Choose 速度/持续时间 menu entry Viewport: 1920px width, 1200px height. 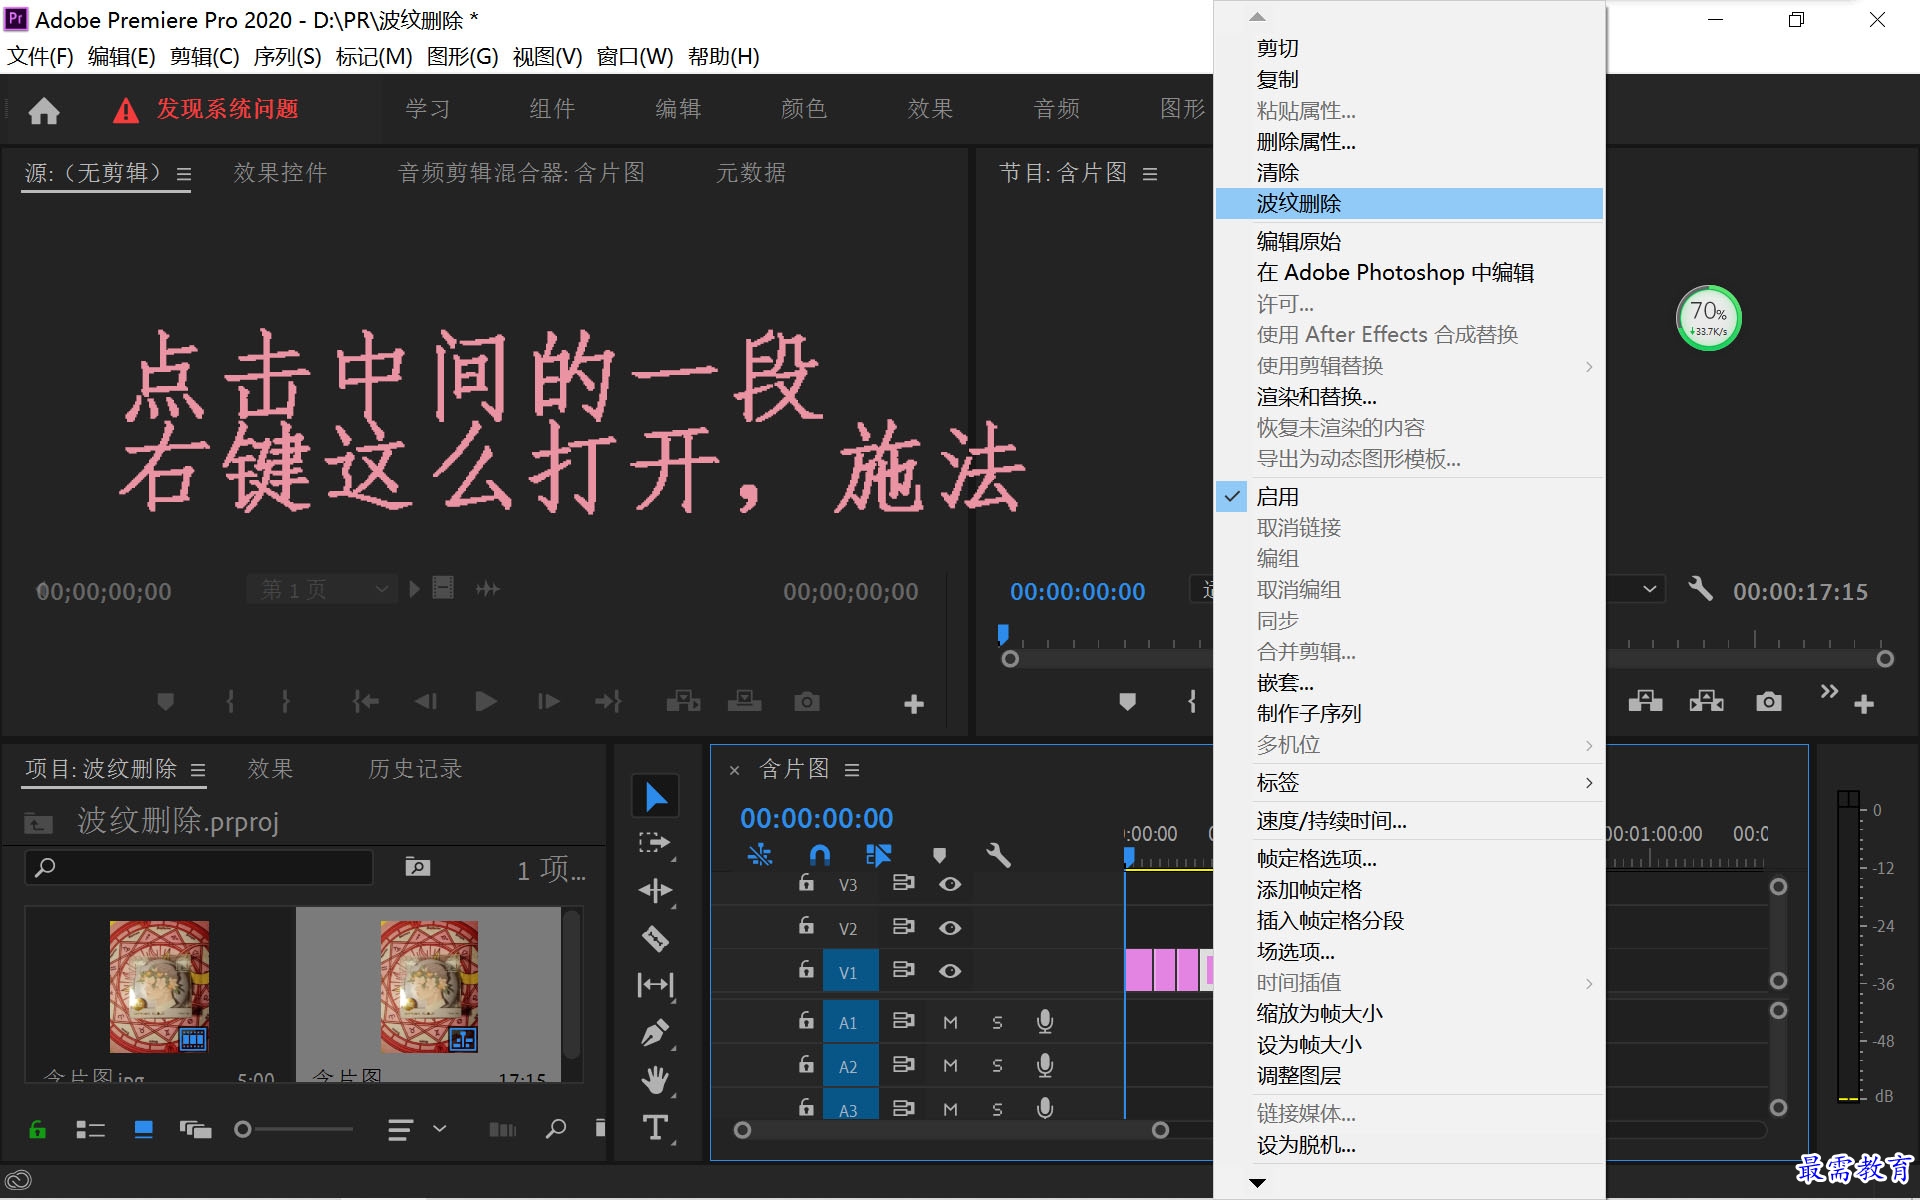[1409, 821]
